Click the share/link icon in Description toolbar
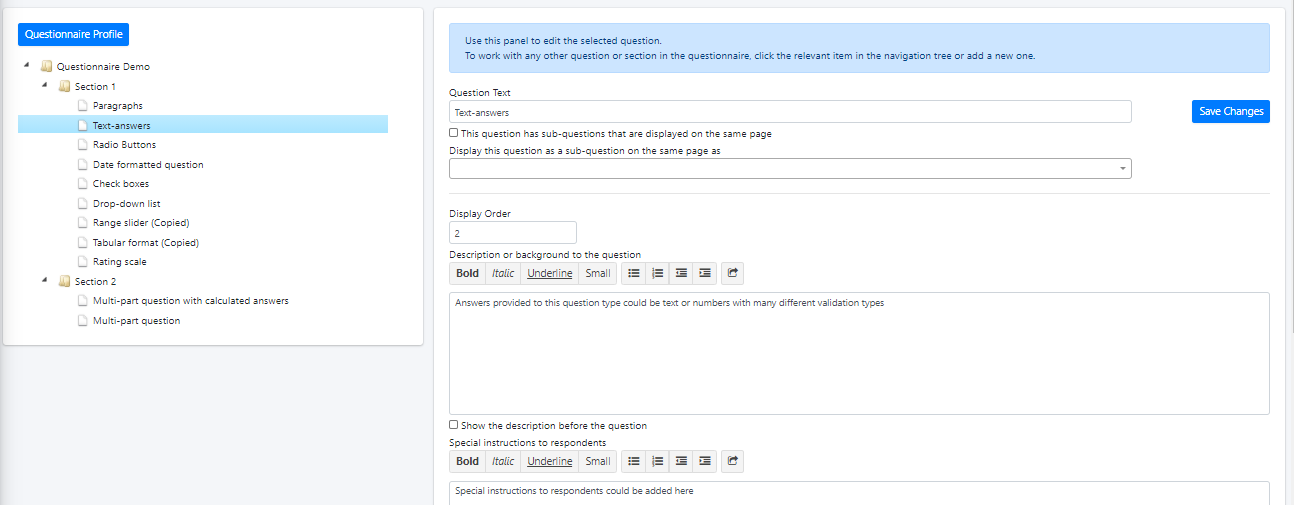 (732, 273)
